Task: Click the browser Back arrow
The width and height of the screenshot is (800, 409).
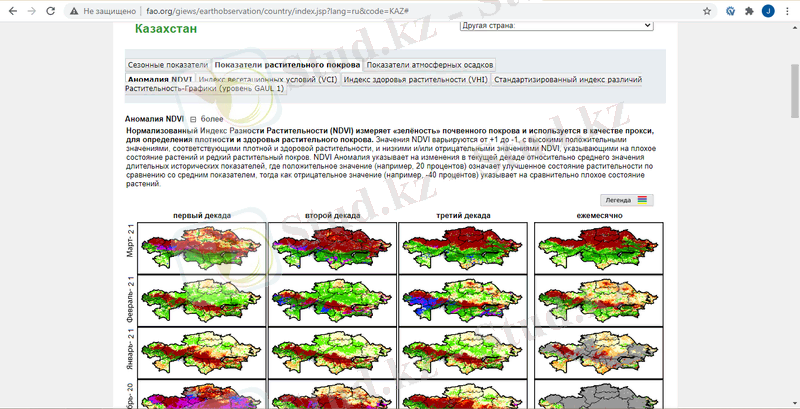Action: pyautogui.click(x=13, y=11)
